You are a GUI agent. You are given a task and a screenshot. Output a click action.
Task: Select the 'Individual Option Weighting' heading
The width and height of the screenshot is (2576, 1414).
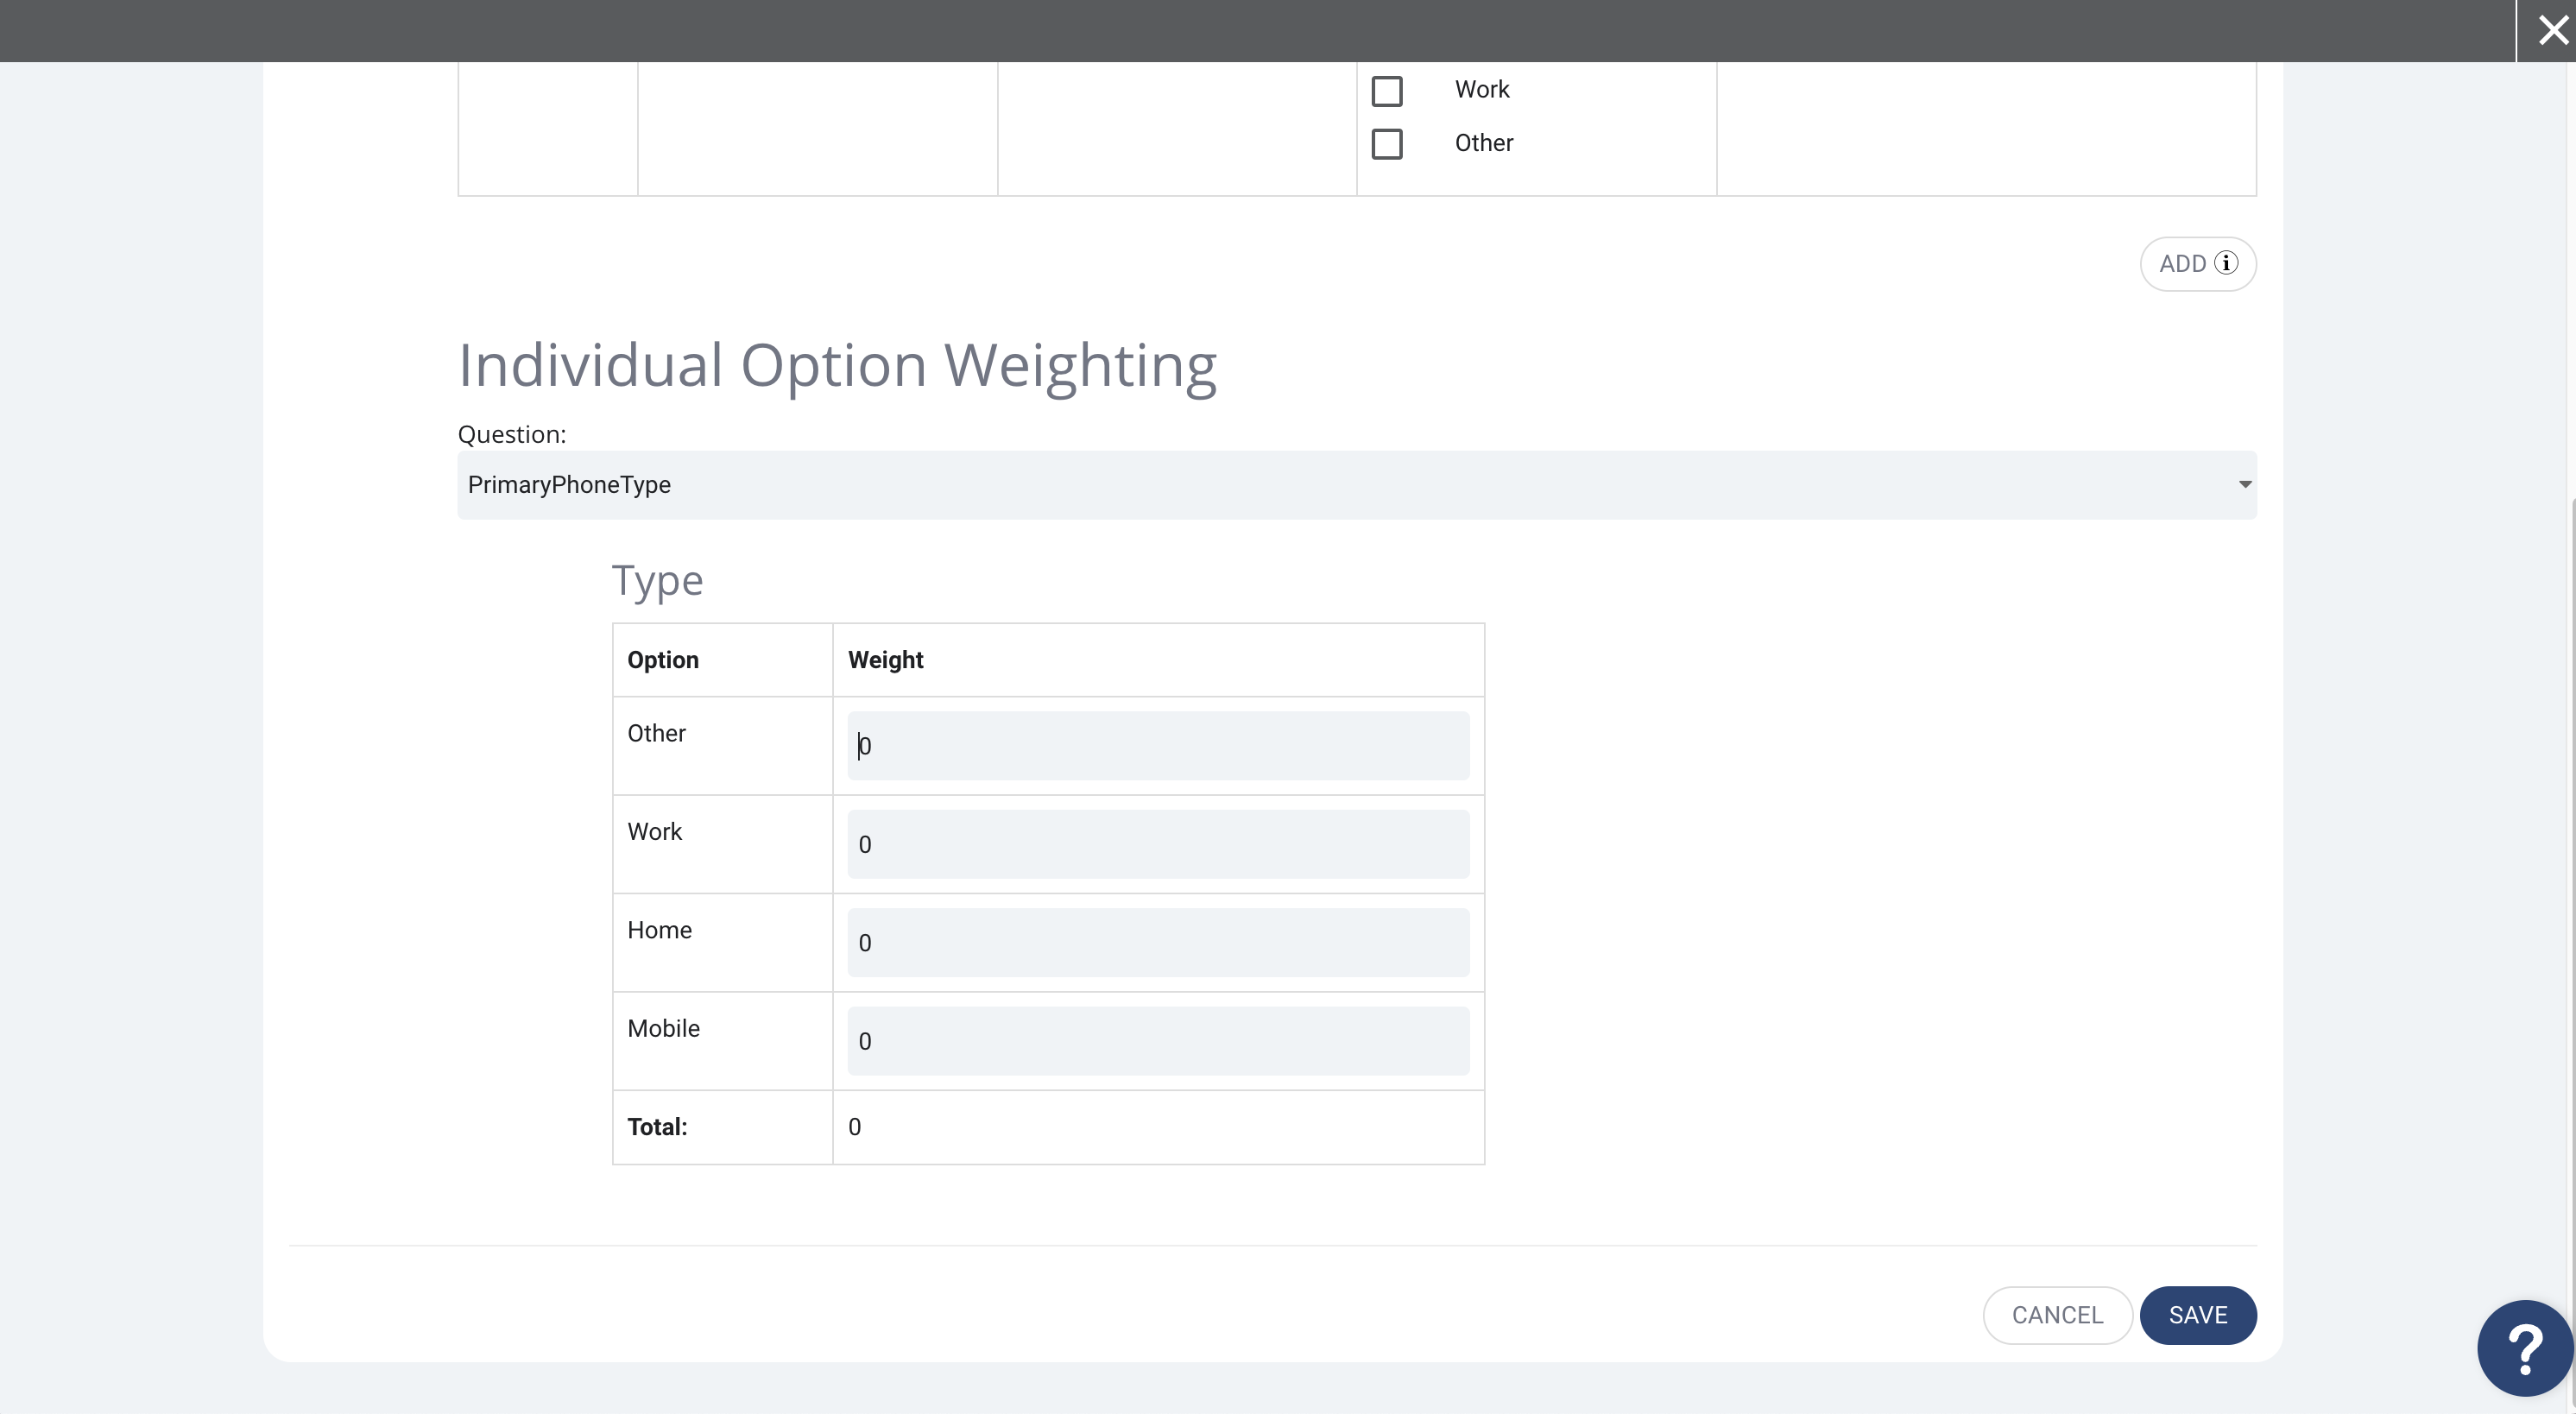pyautogui.click(x=837, y=366)
